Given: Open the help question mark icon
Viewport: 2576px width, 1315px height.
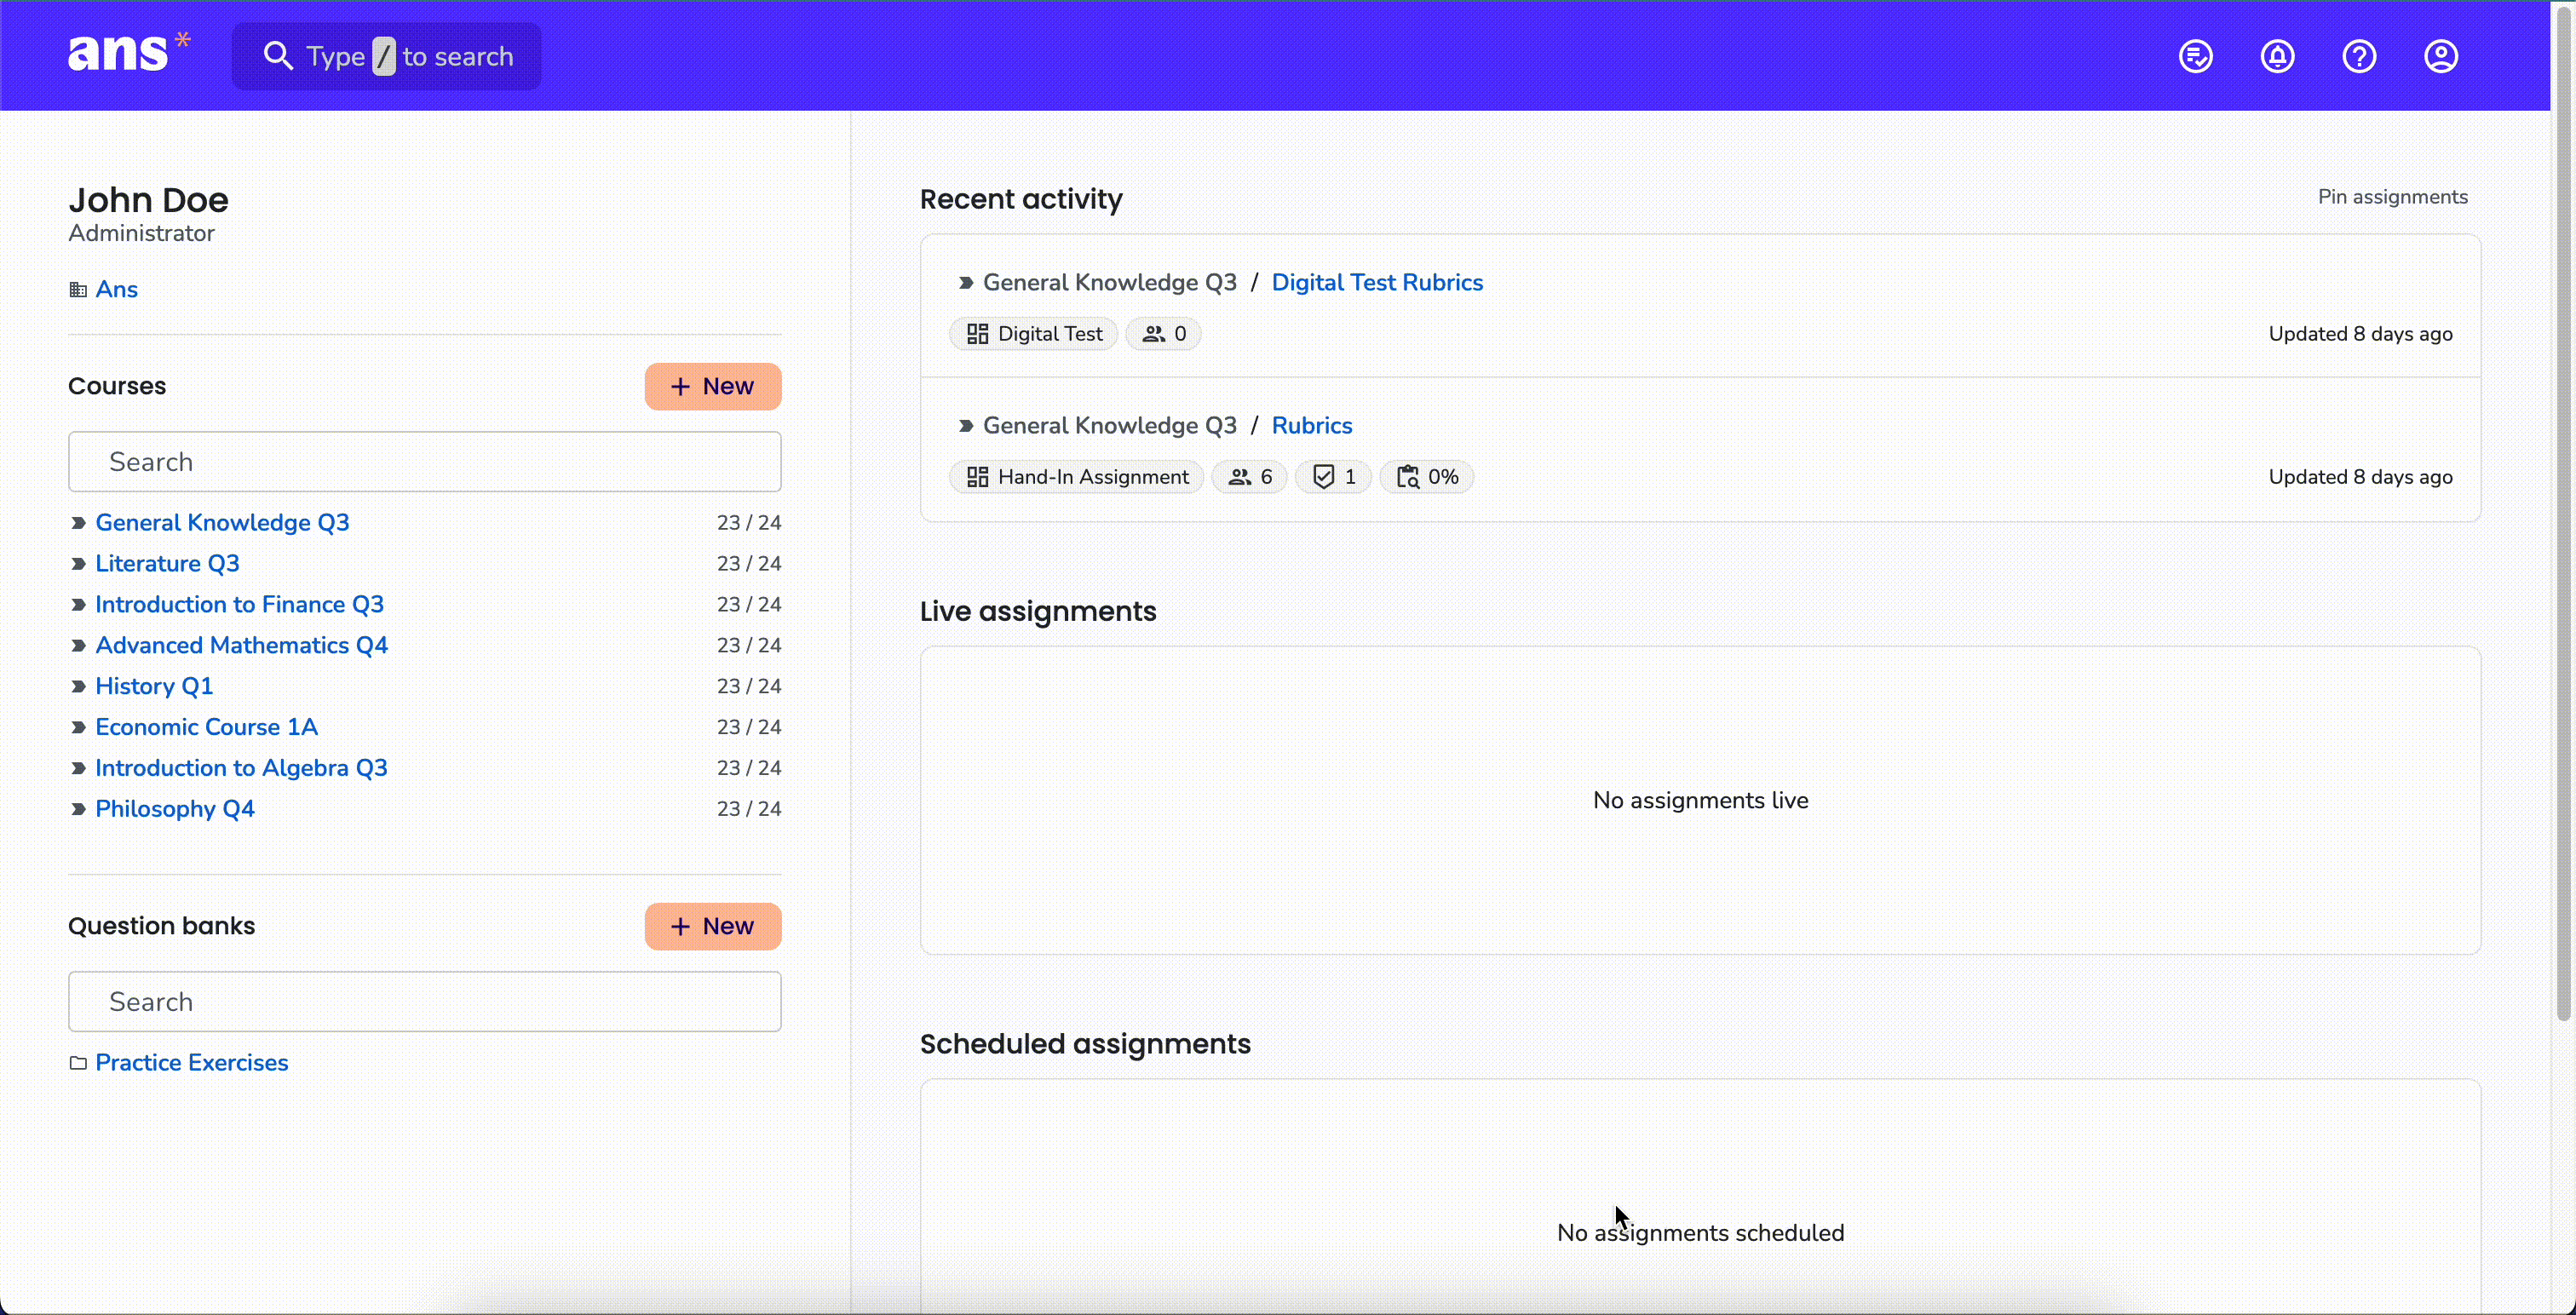Looking at the screenshot, I should tap(2359, 56).
